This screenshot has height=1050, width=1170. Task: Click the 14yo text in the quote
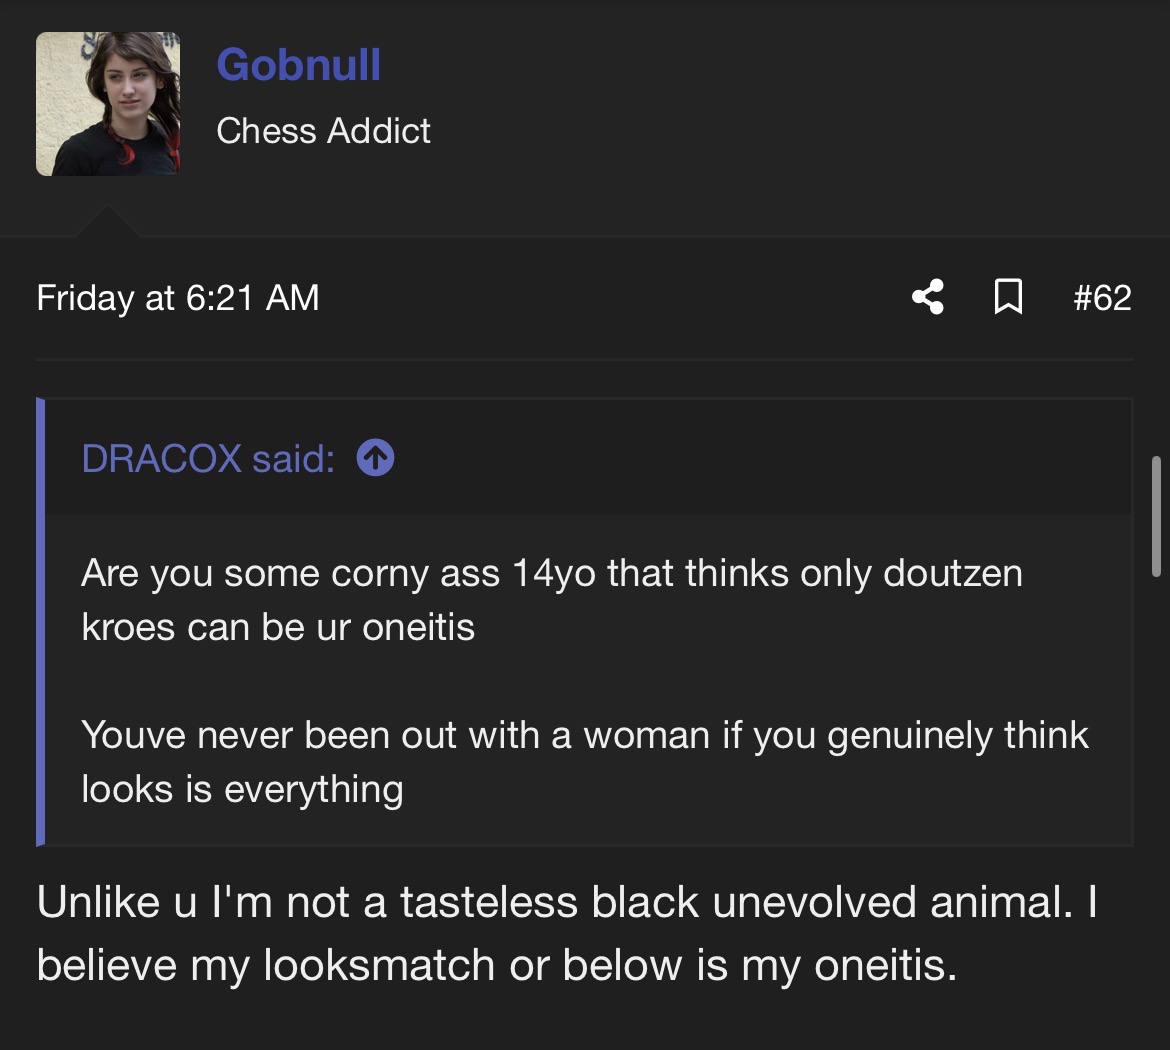click(553, 574)
